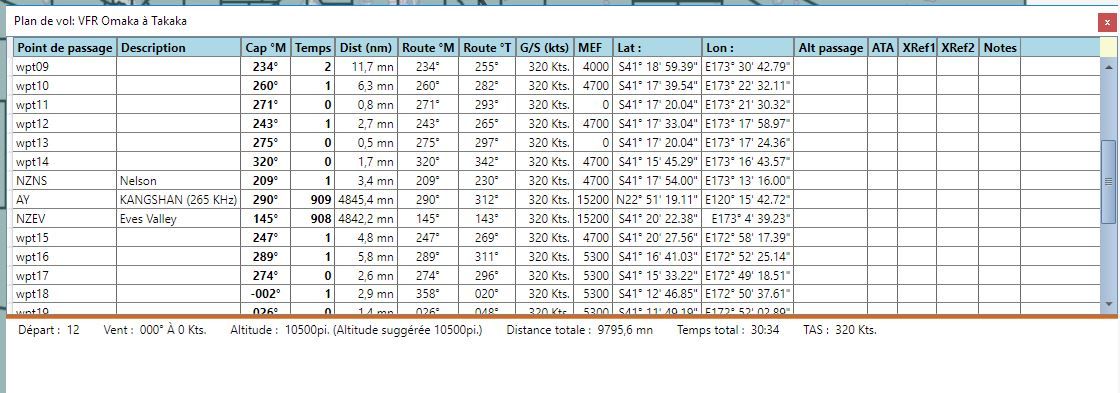Click the ATA column header
The width and height of the screenshot is (1120, 393).
(882, 48)
